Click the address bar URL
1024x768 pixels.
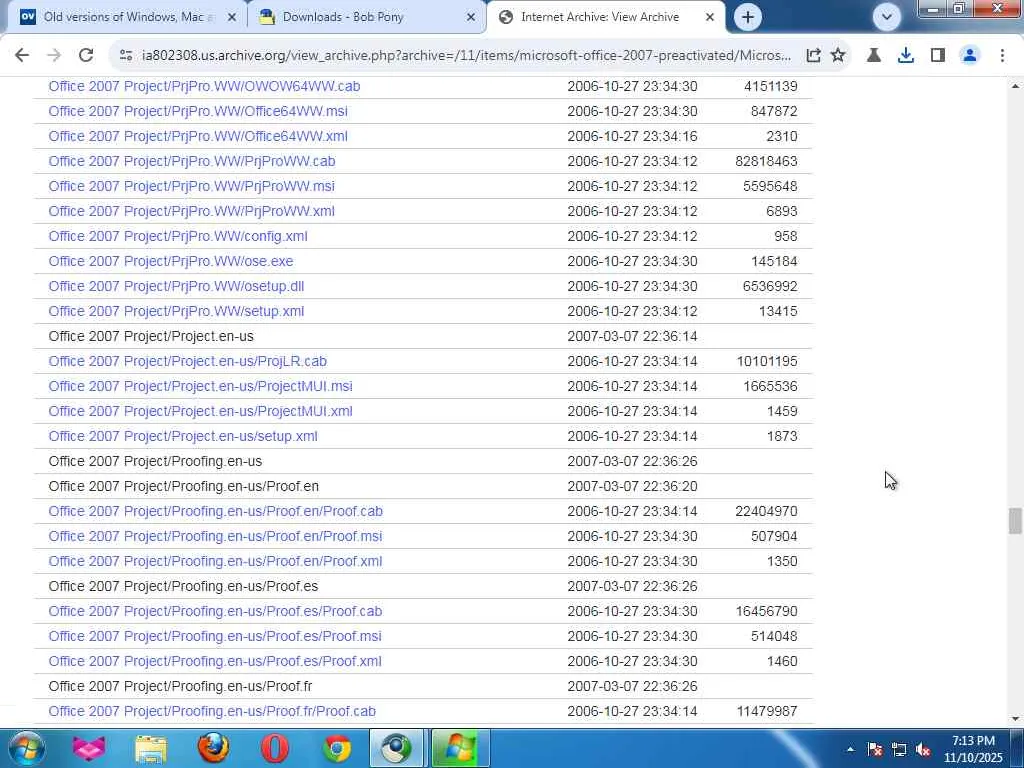point(466,56)
